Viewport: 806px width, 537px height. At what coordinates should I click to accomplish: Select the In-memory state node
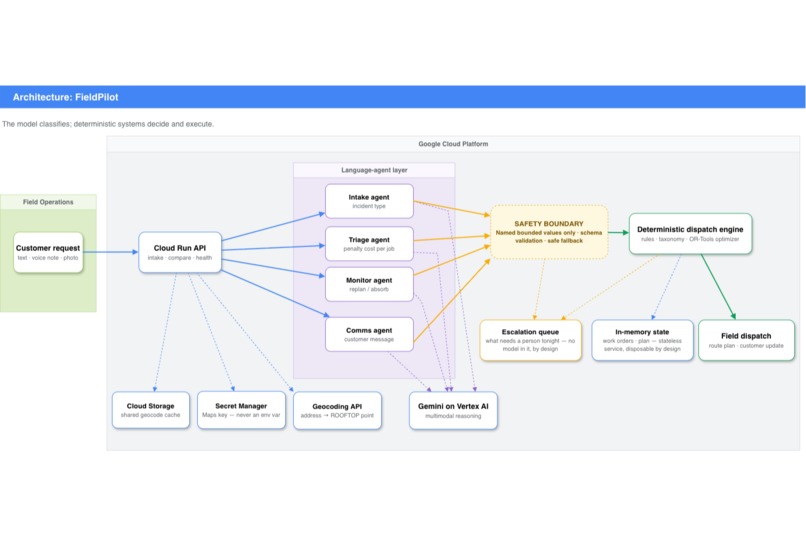[642, 340]
